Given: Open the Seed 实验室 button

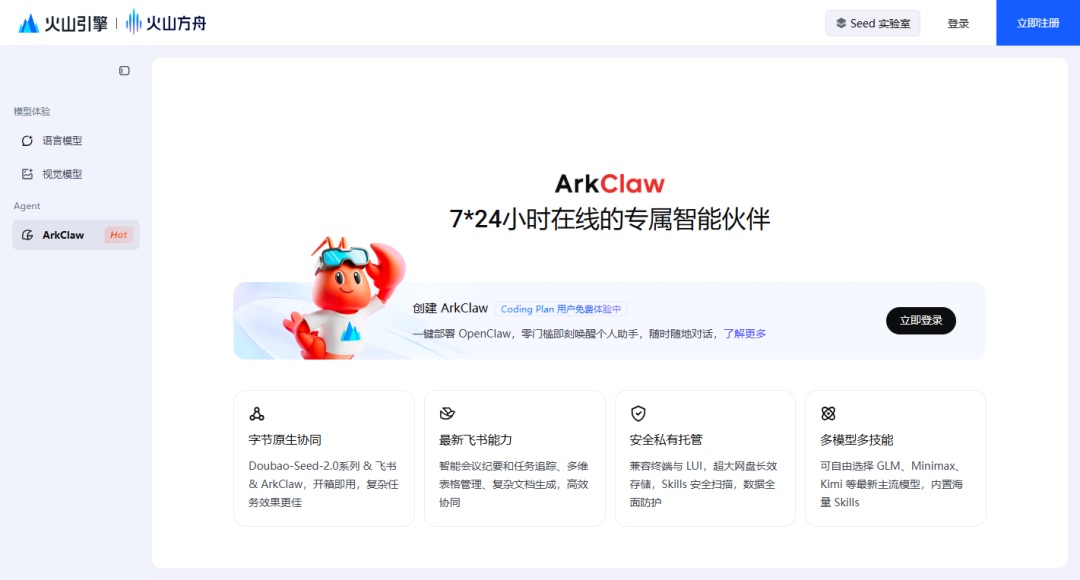Looking at the screenshot, I should [873, 23].
